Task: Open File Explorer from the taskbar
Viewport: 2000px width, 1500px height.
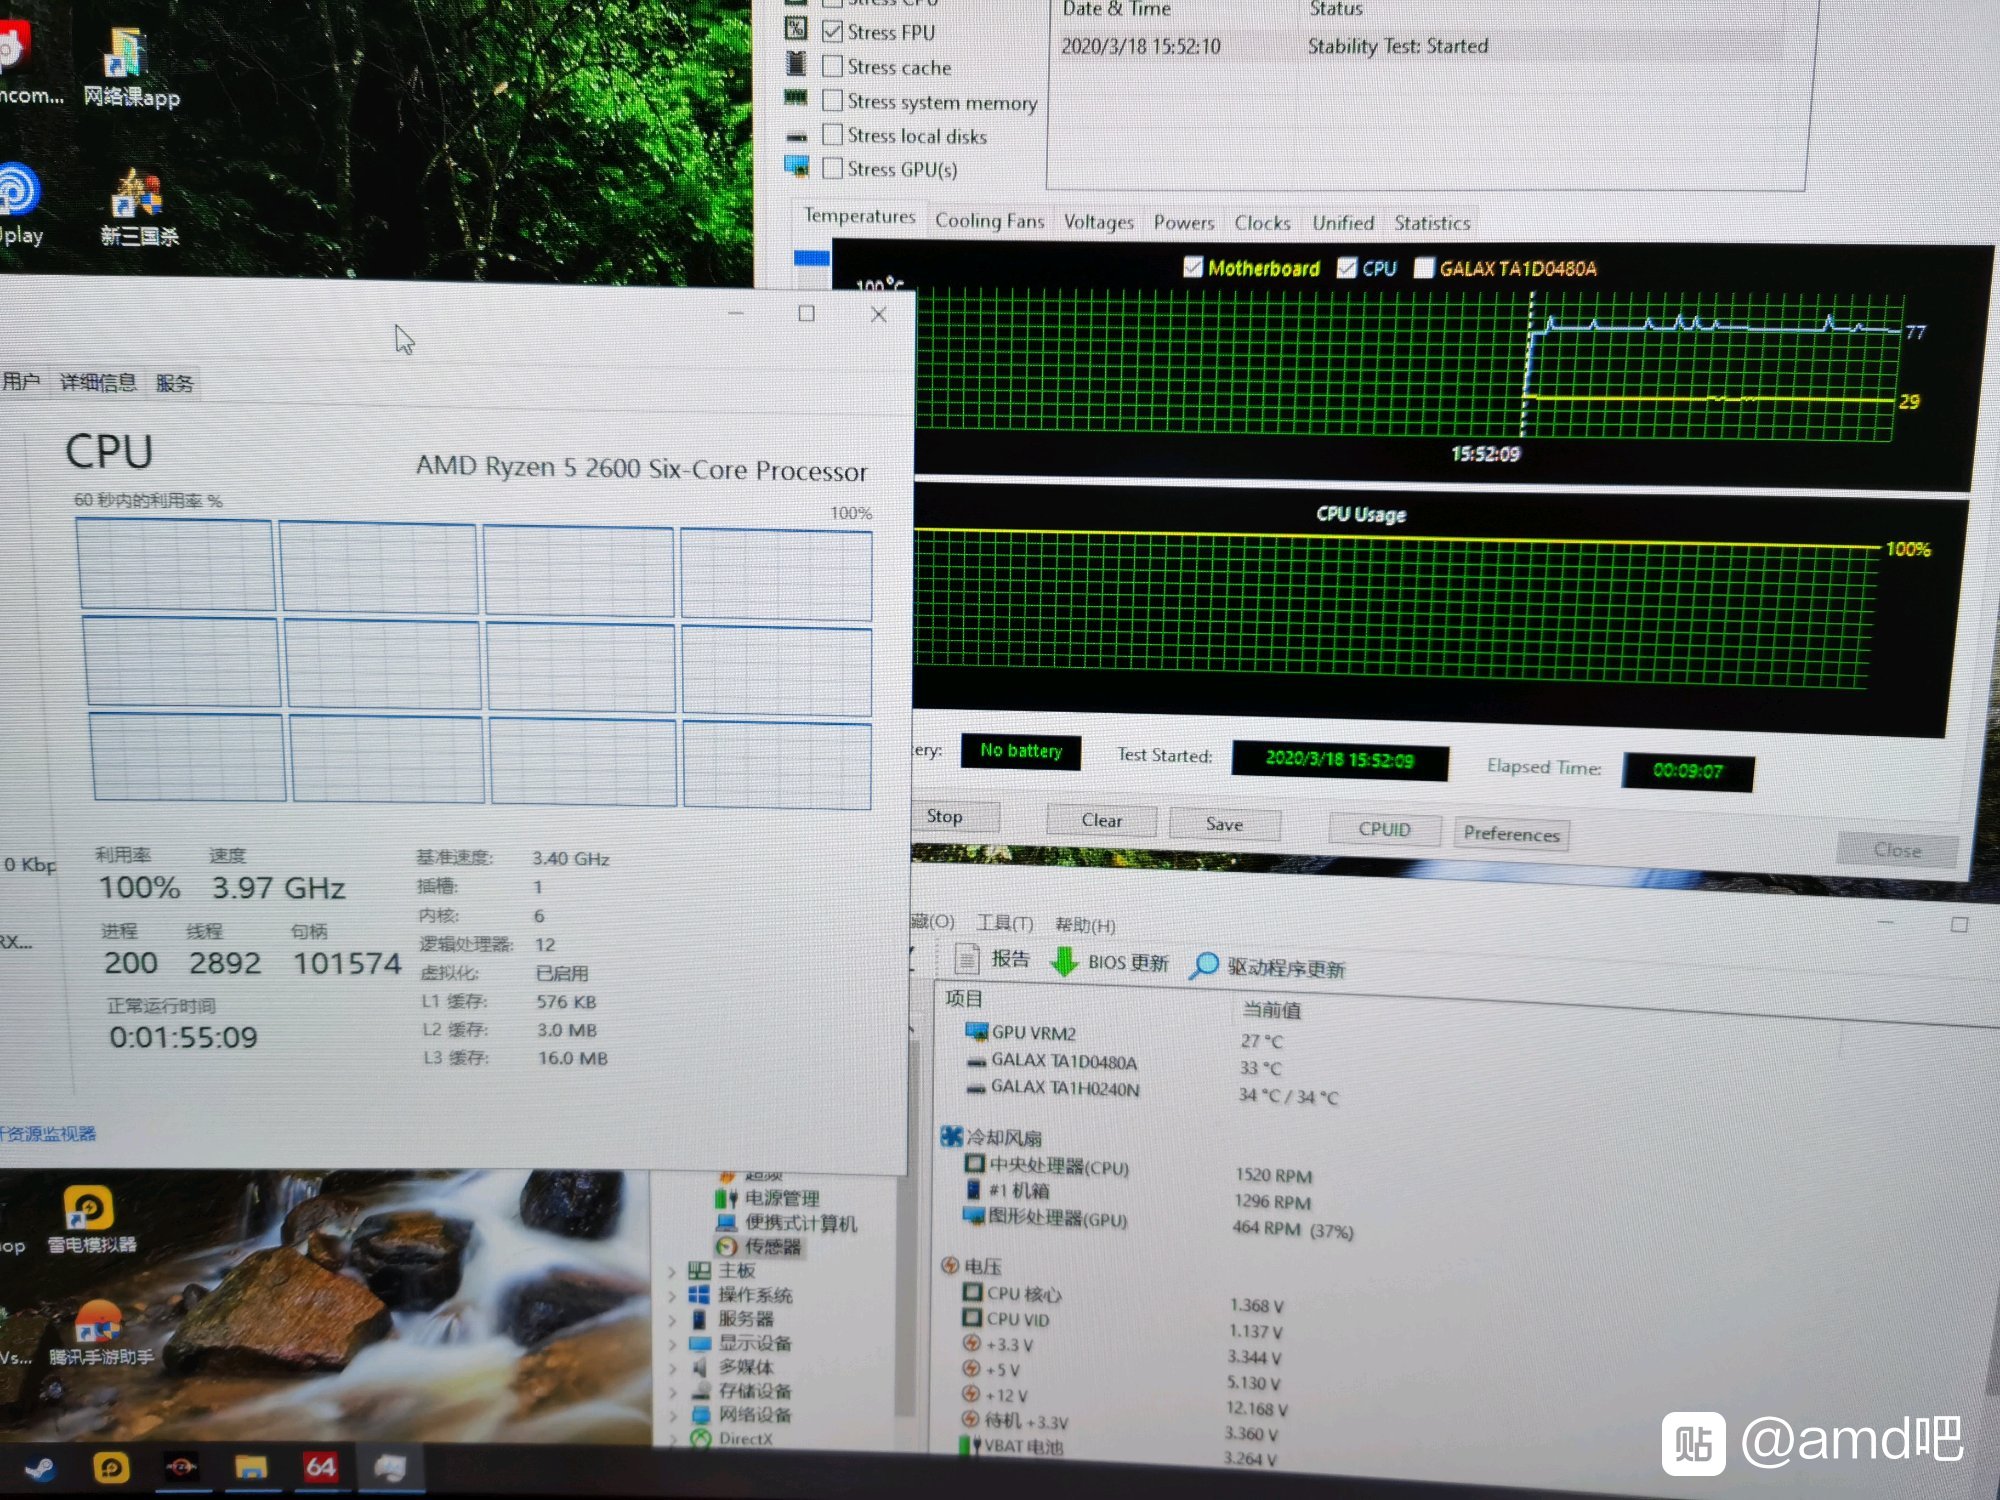Action: 250,1467
